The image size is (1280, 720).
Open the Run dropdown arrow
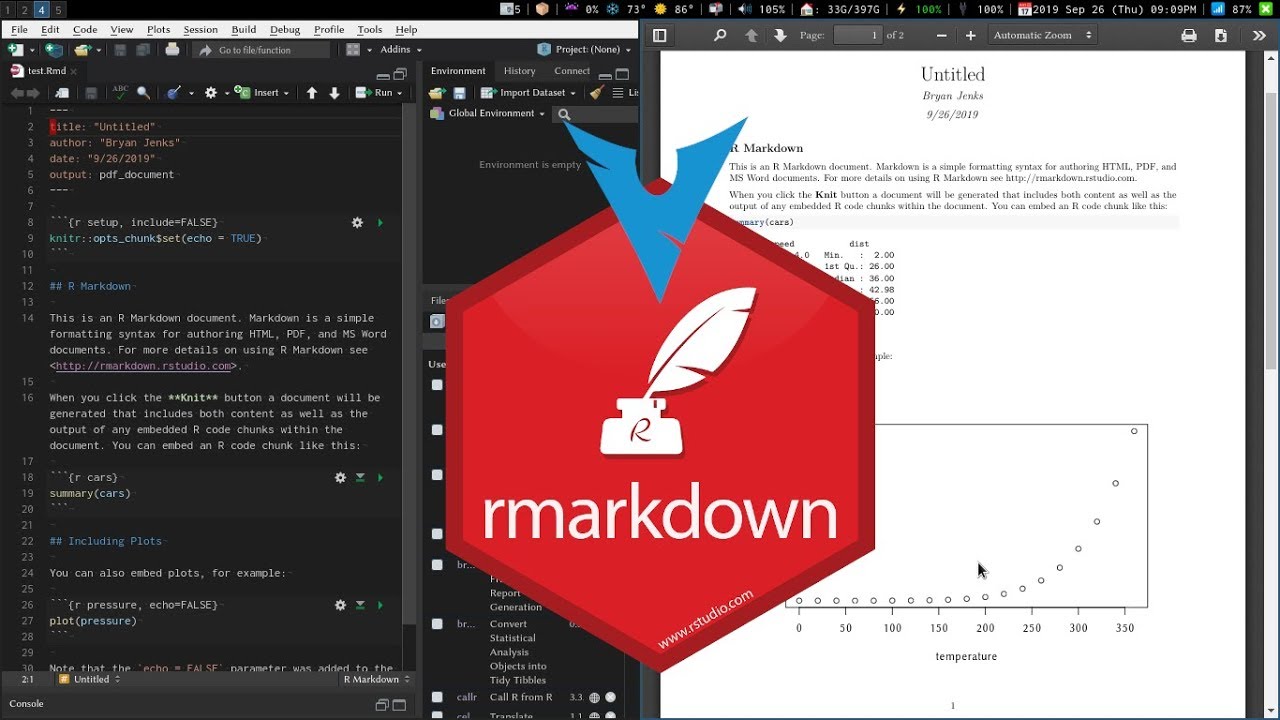click(x=398, y=93)
